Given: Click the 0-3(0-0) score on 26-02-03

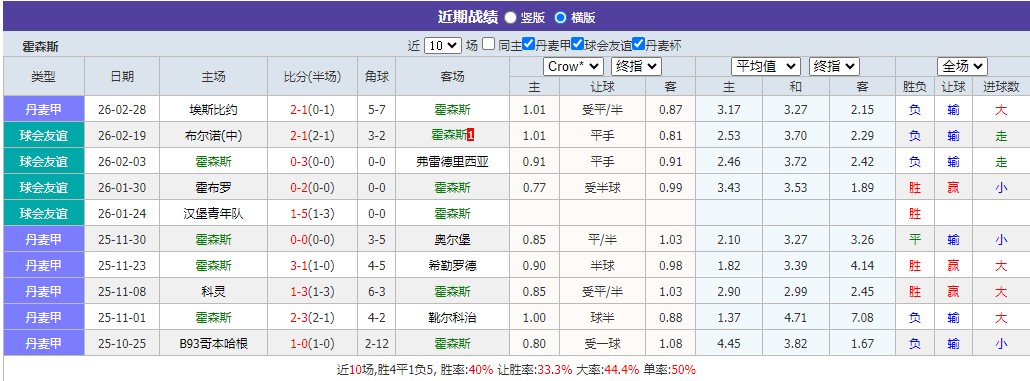Looking at the screenshot, I should point(313,162).
